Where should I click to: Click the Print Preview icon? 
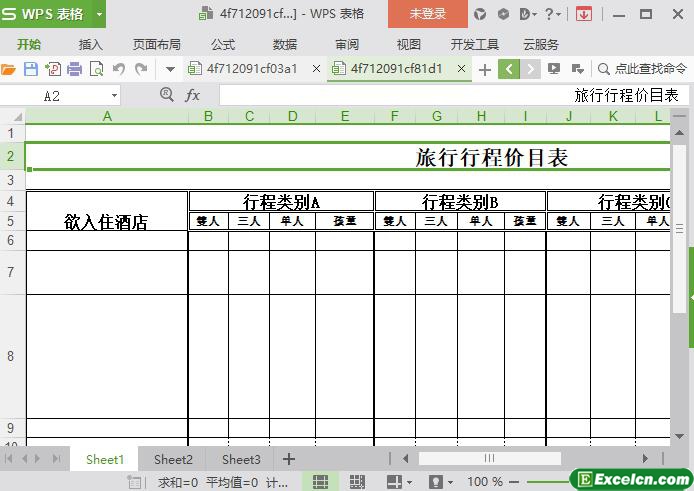pyautogui.click(x=96, y=69)
